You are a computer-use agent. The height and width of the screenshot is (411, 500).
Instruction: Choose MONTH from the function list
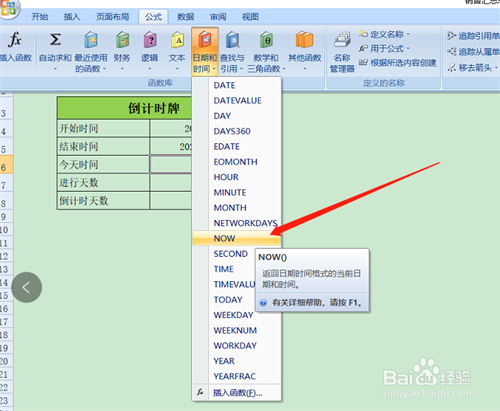pyautogui.click(x=237, y=208)
